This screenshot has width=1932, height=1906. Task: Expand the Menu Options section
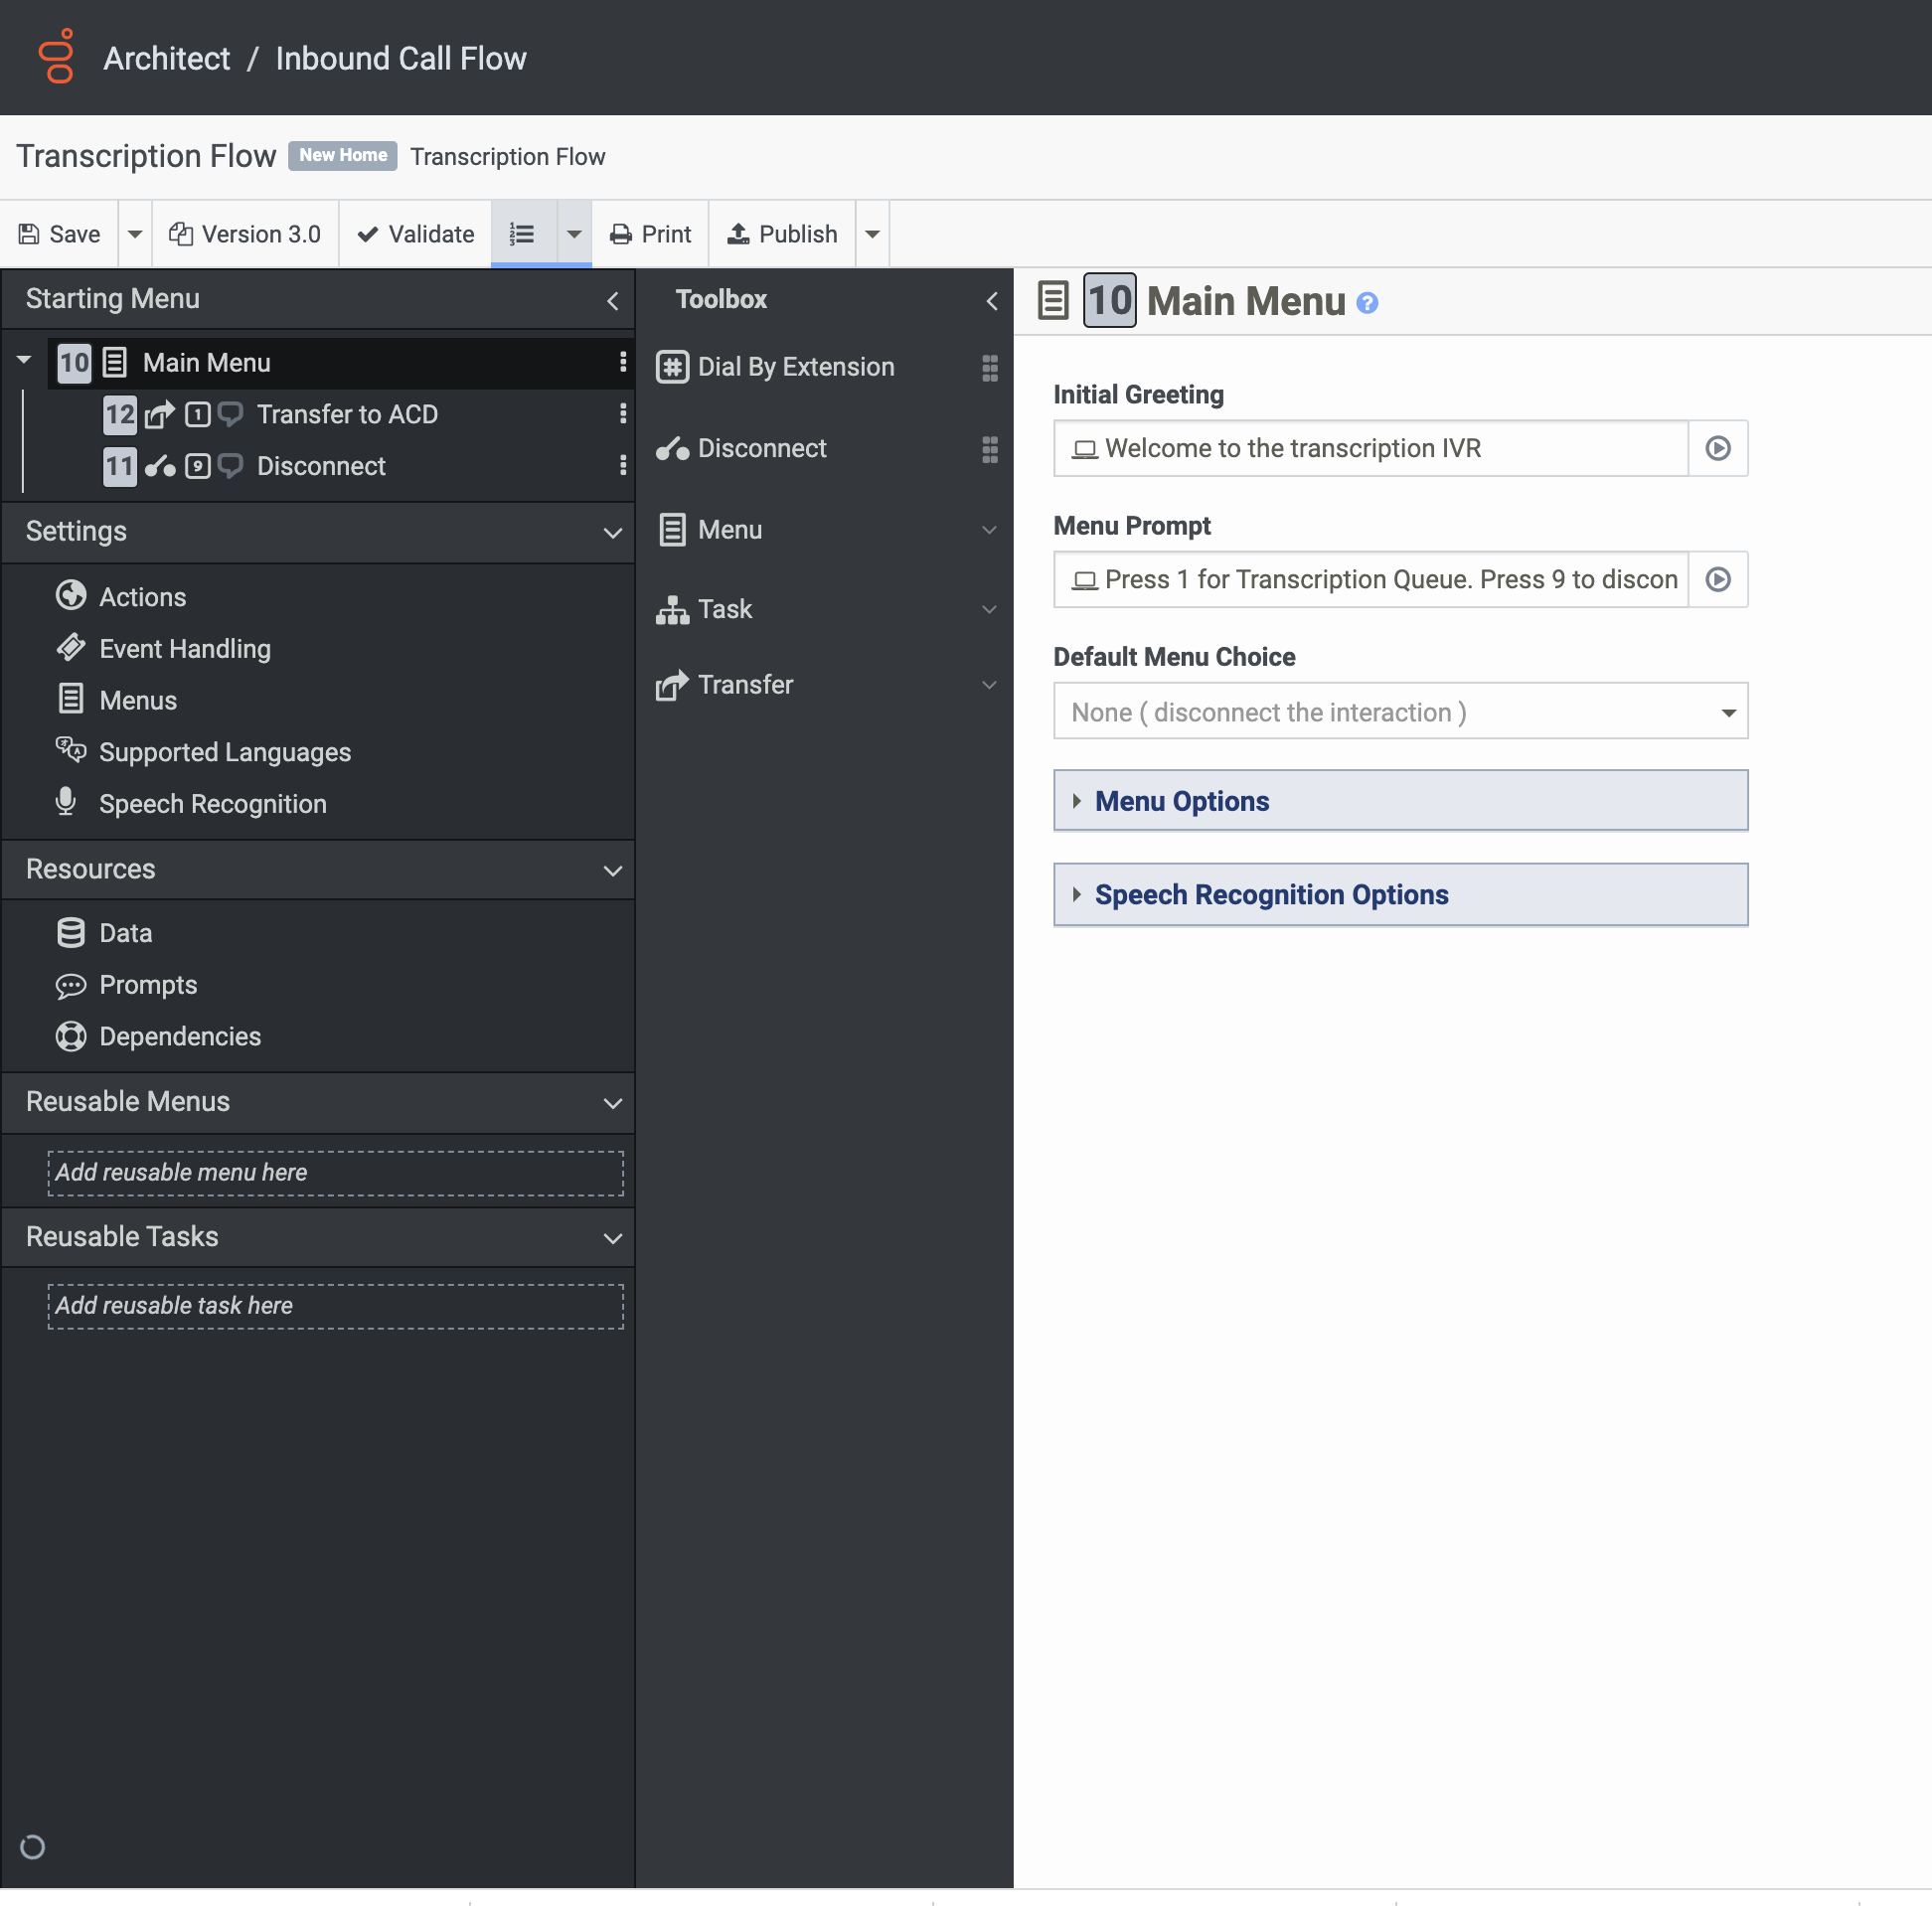pos(1181,800)
